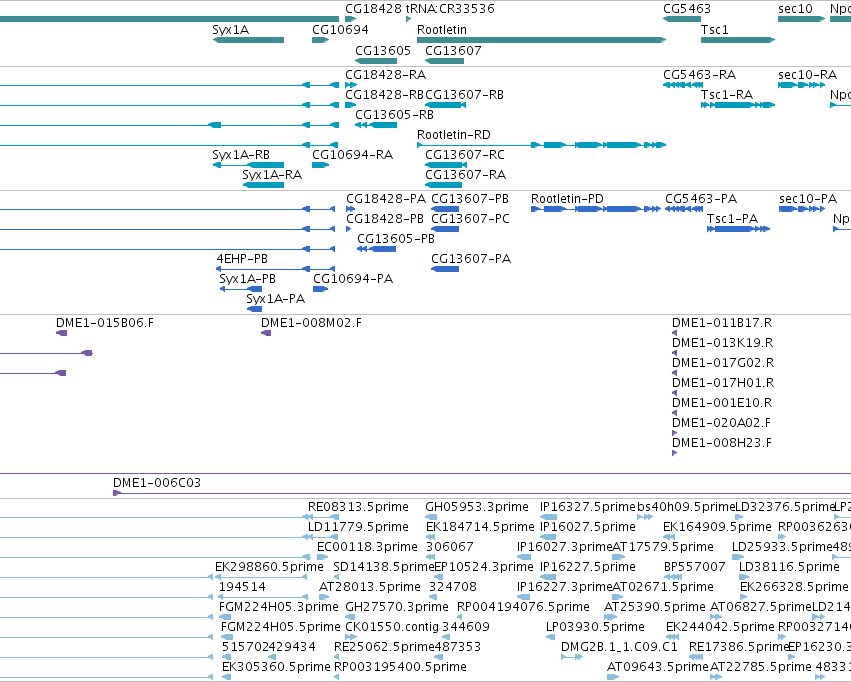The width and height of the screenshot is (851, 682).
Task: Click the CG18428 gene label
Action: click(373, 9)
